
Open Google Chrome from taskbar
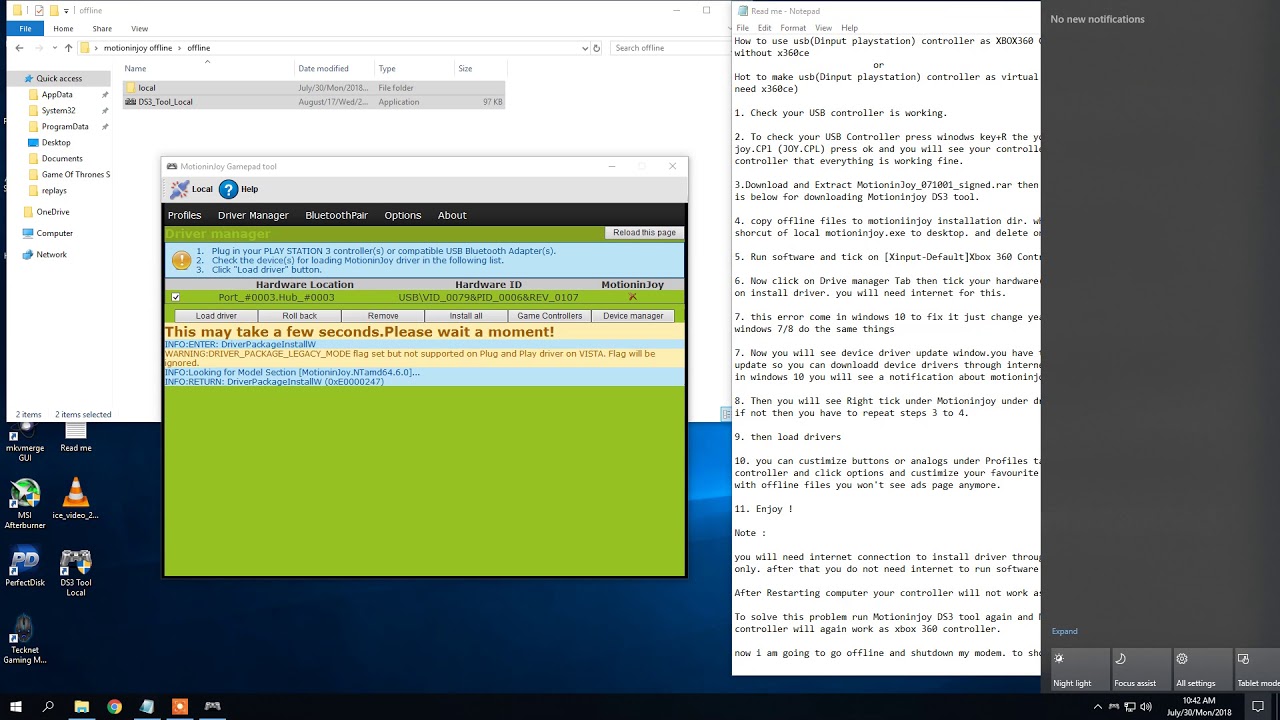click(x=114, y=706)
